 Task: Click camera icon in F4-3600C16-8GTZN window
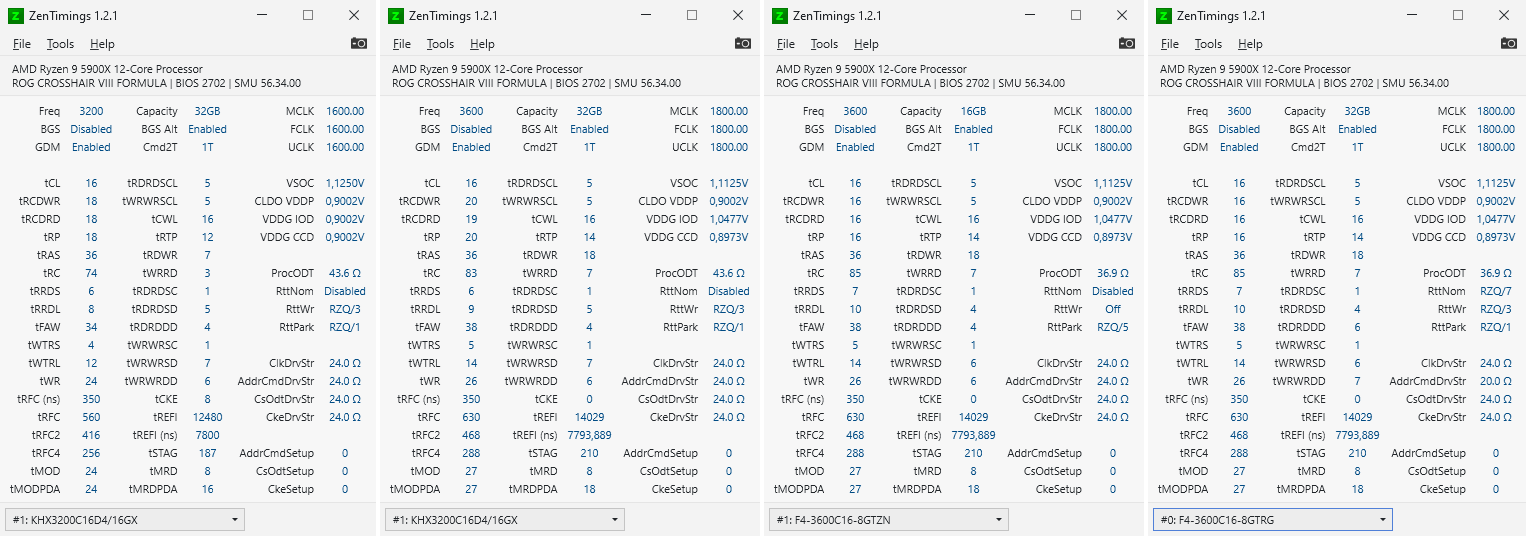click(1127, 43)
